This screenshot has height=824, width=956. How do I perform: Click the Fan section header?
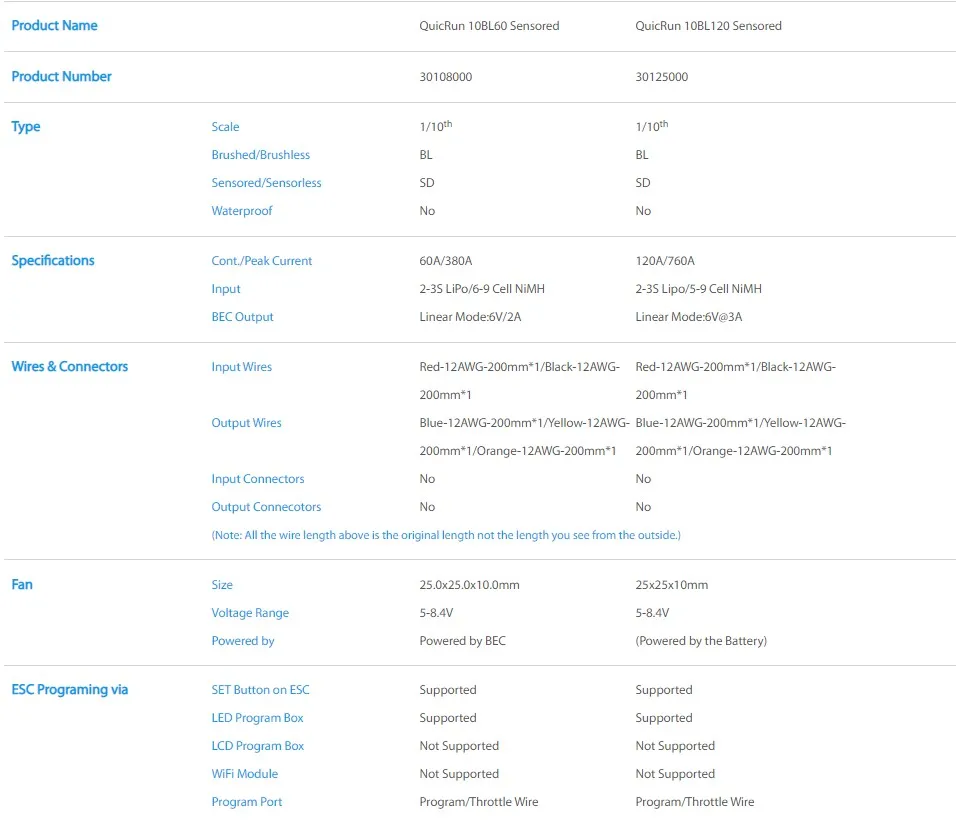point(22,584)
